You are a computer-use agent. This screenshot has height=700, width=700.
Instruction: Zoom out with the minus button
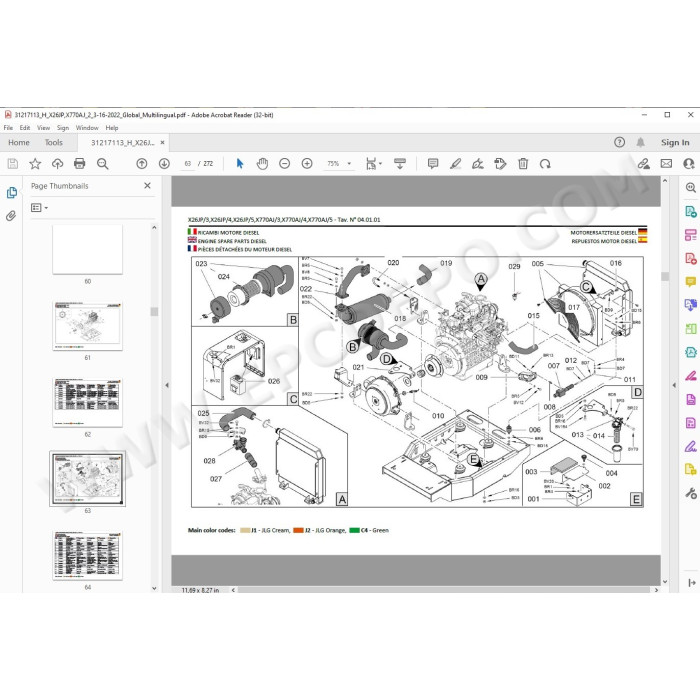284,164
